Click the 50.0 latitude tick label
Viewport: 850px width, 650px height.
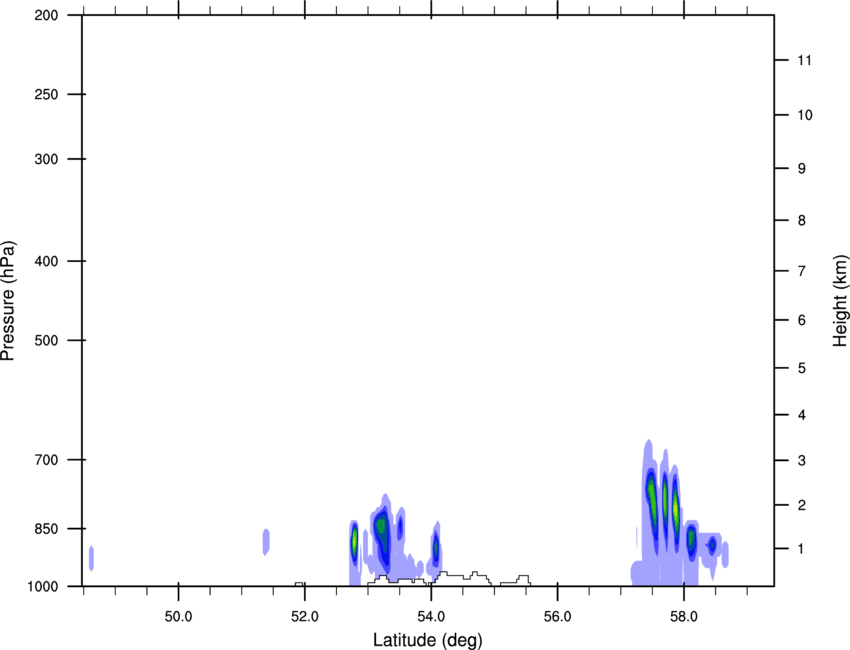pyautogui.click(x=178, y=617)
